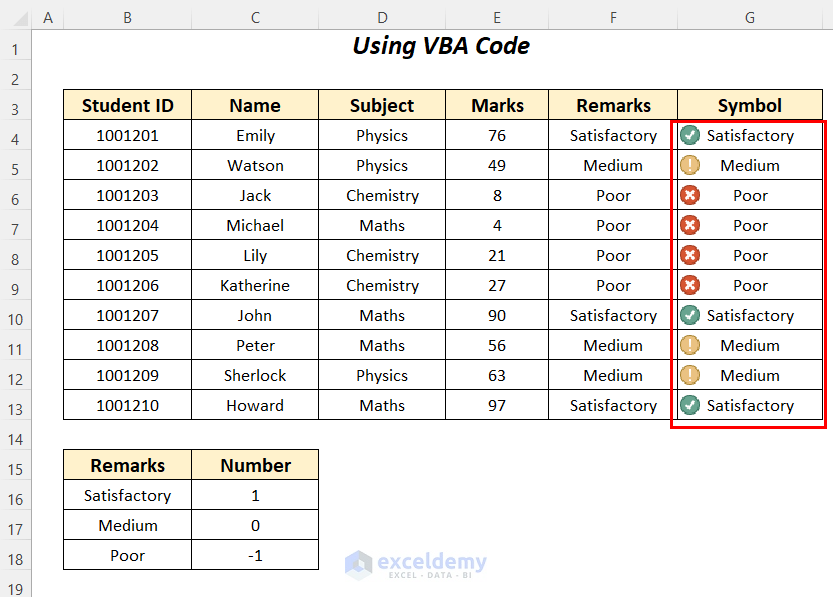This screenshot has height=597, width=833.
Task: Select column F header
Action: pyautogui.click(x=613, y=18)
